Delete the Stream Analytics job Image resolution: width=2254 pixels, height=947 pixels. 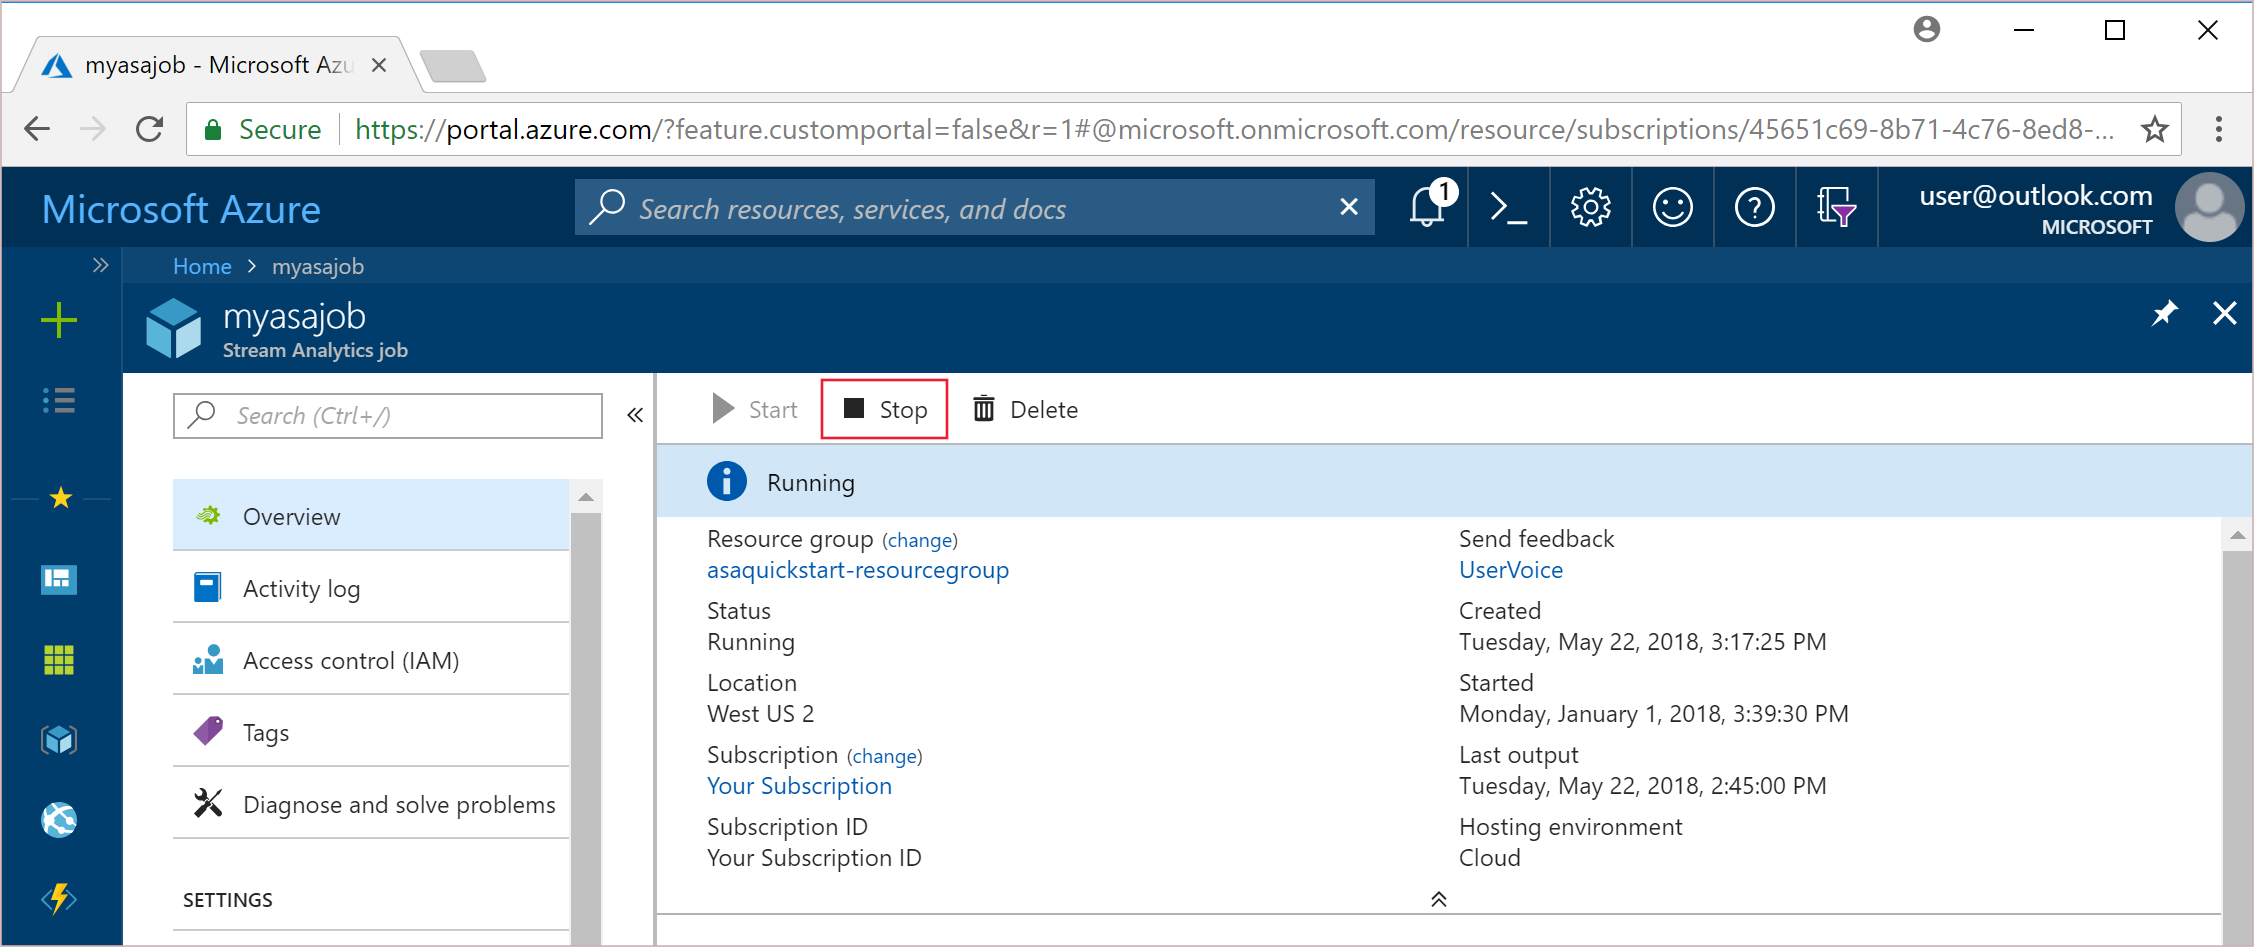(x=1026, y=409)
